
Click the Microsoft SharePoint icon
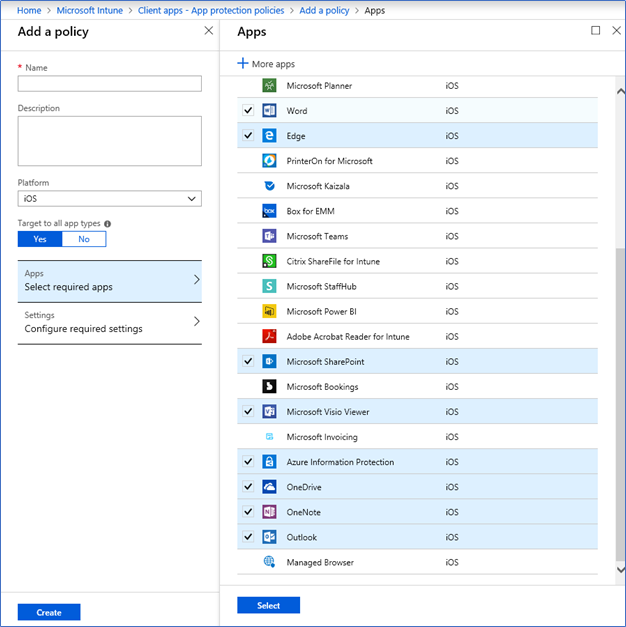tap(269, 361)
